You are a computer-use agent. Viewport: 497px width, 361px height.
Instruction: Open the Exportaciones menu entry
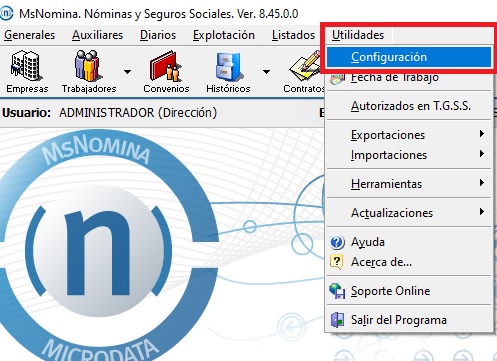pos(409,135)
